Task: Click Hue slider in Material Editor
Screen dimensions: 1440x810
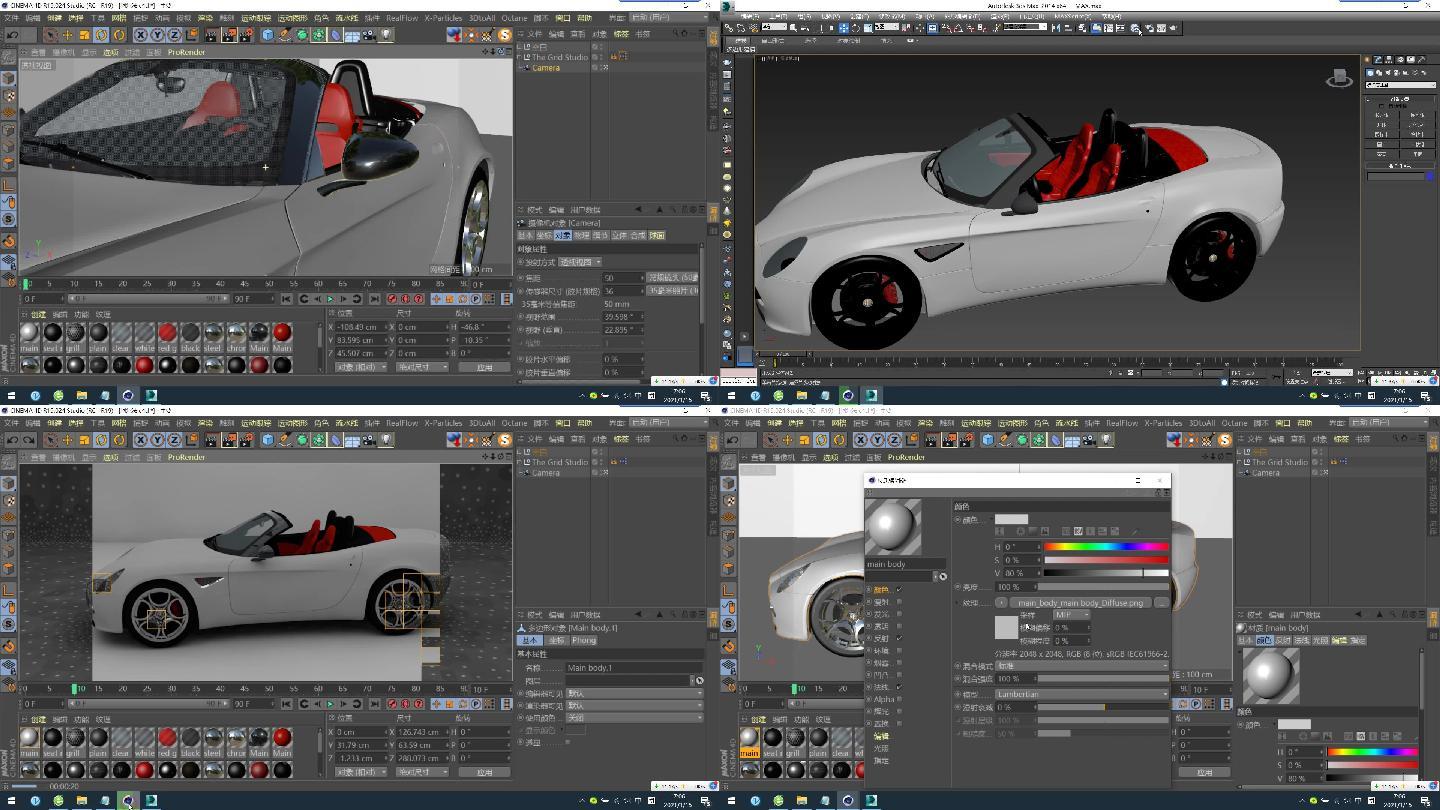Action: click(1106, 547)
